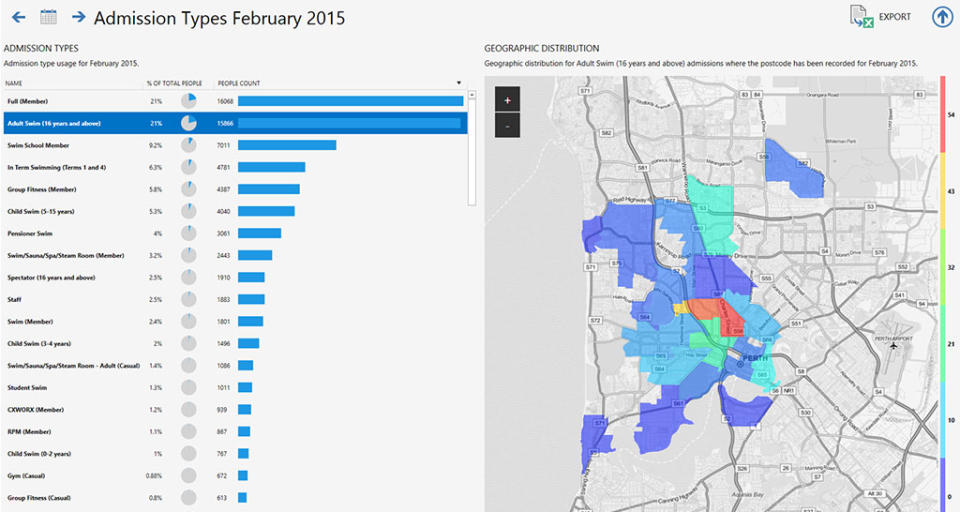Click the Excel export icon
Screen dimensions: 960x512
(x=861, y=17)
